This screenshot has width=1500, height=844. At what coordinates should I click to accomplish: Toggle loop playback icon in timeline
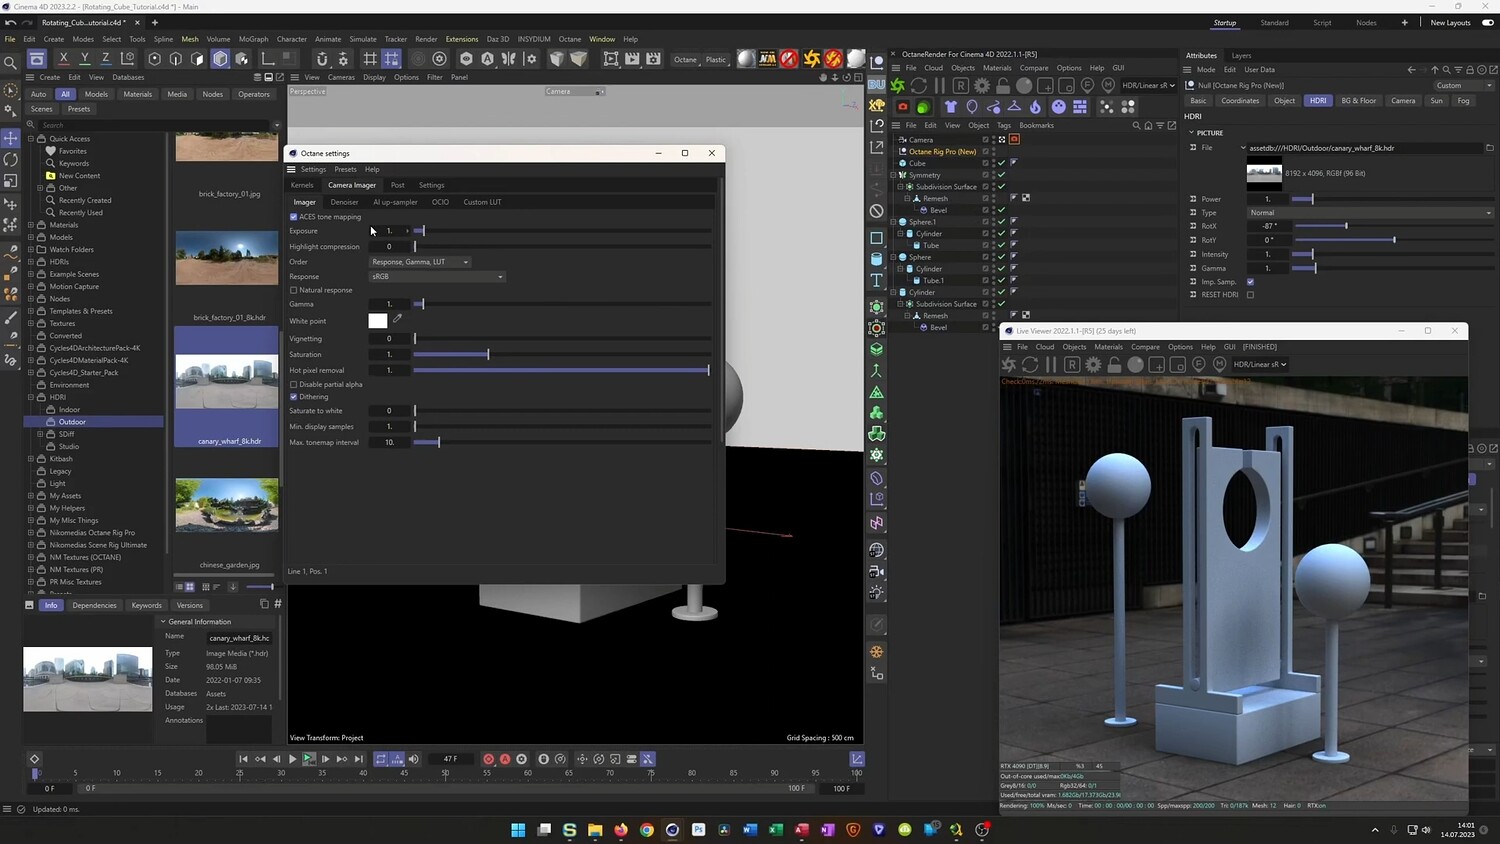[380, 759]
